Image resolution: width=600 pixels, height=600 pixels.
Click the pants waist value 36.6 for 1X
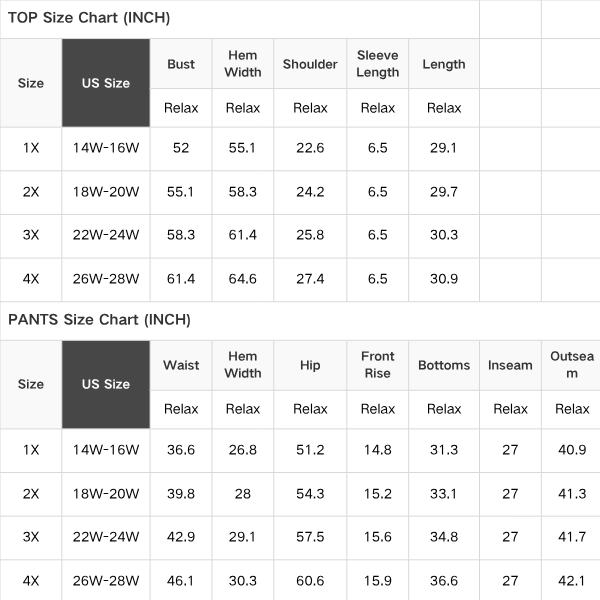point(181,450)
